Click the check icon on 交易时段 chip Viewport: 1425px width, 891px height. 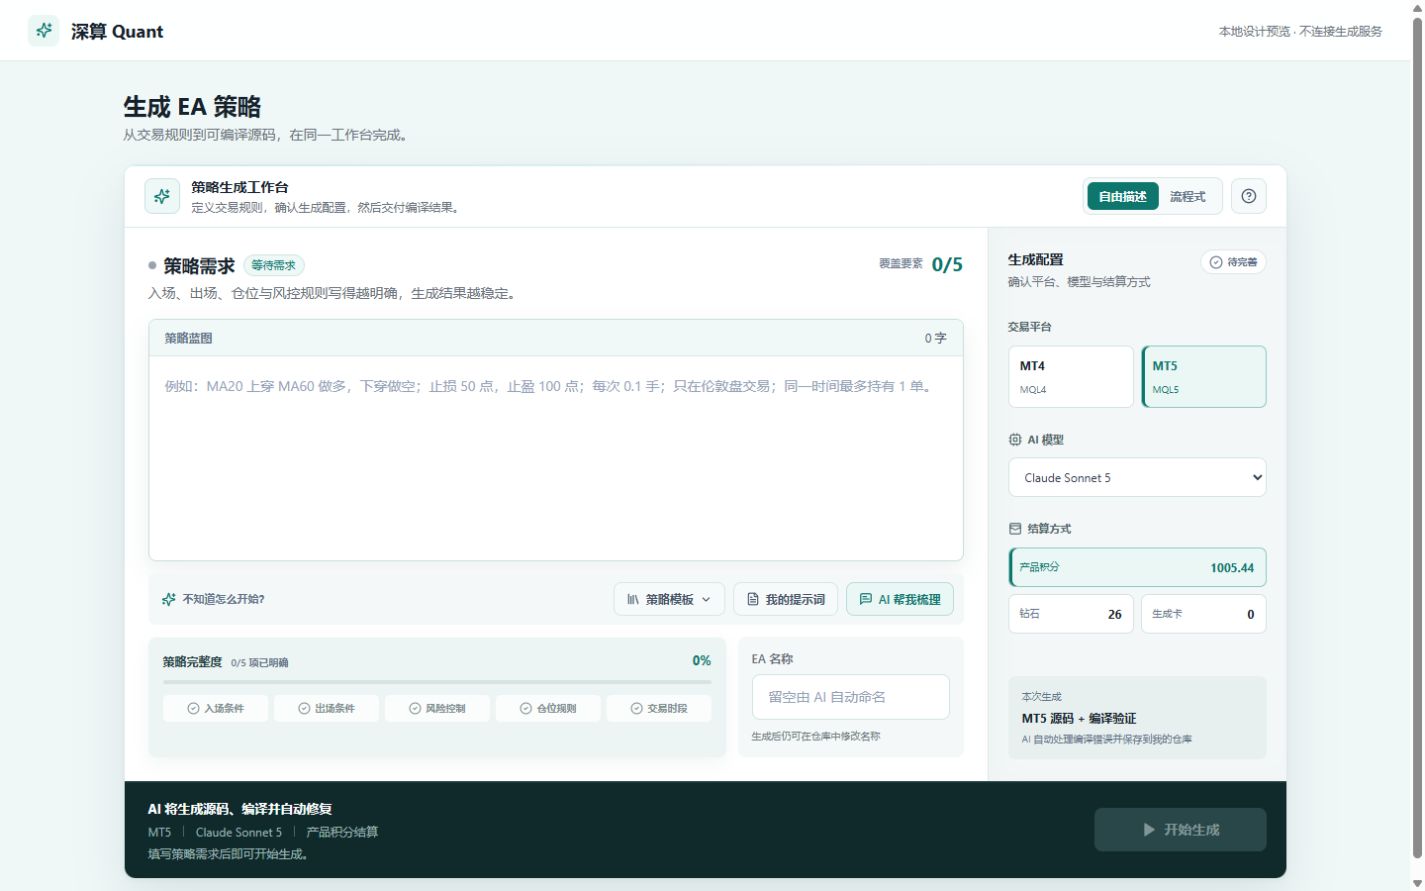point(637,709)
